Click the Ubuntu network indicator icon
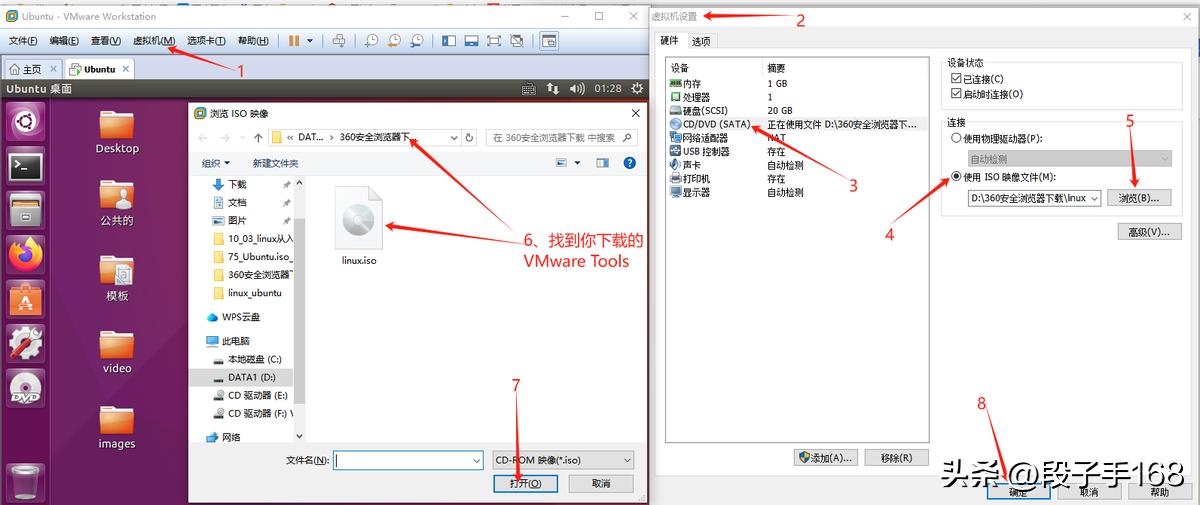The width and height of the screenshot is (1200, 505). click(554, 89)
